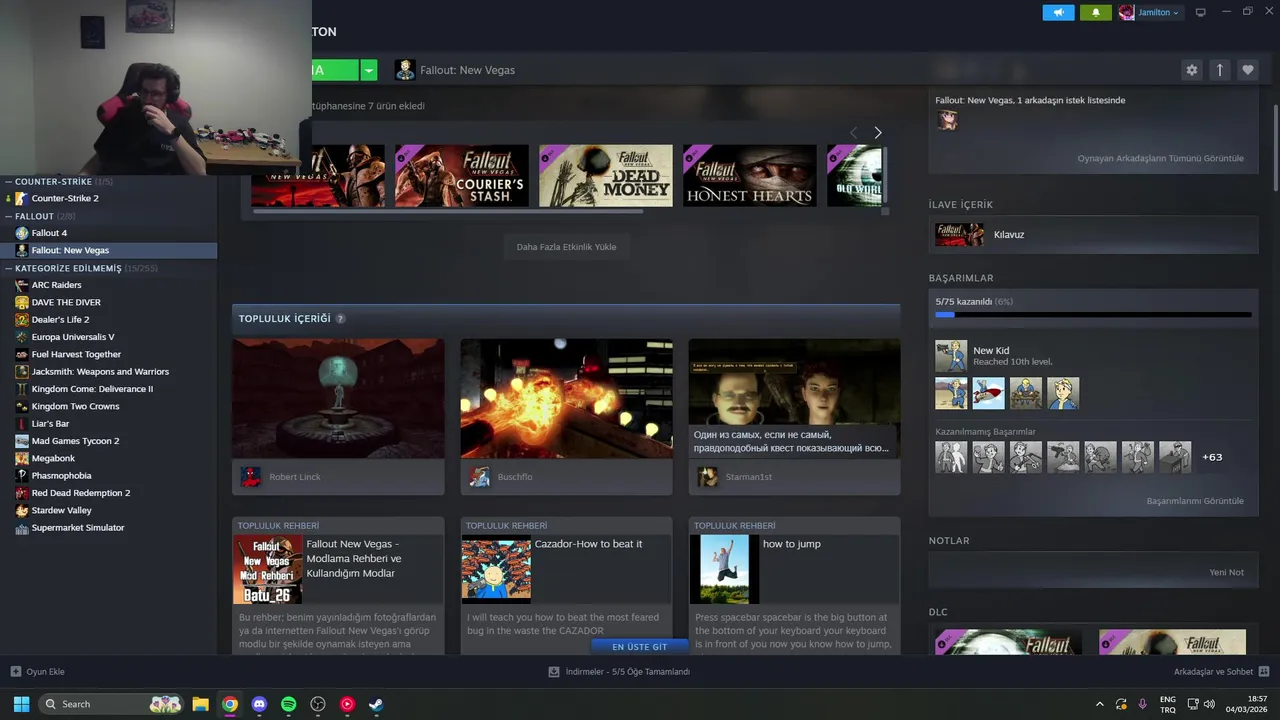Click the wishlisting friend's avatar
Viewport: 1280px width, 720px height.
947,121
